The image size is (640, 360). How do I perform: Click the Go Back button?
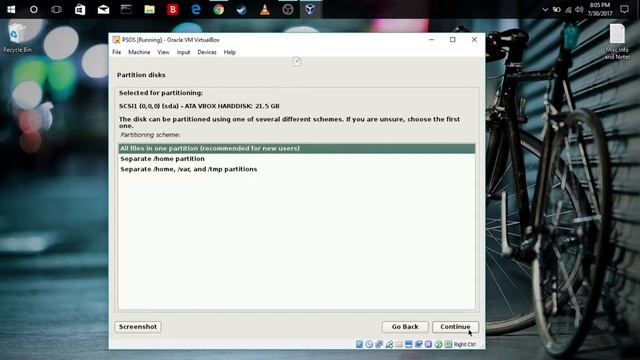coord(405,327)
